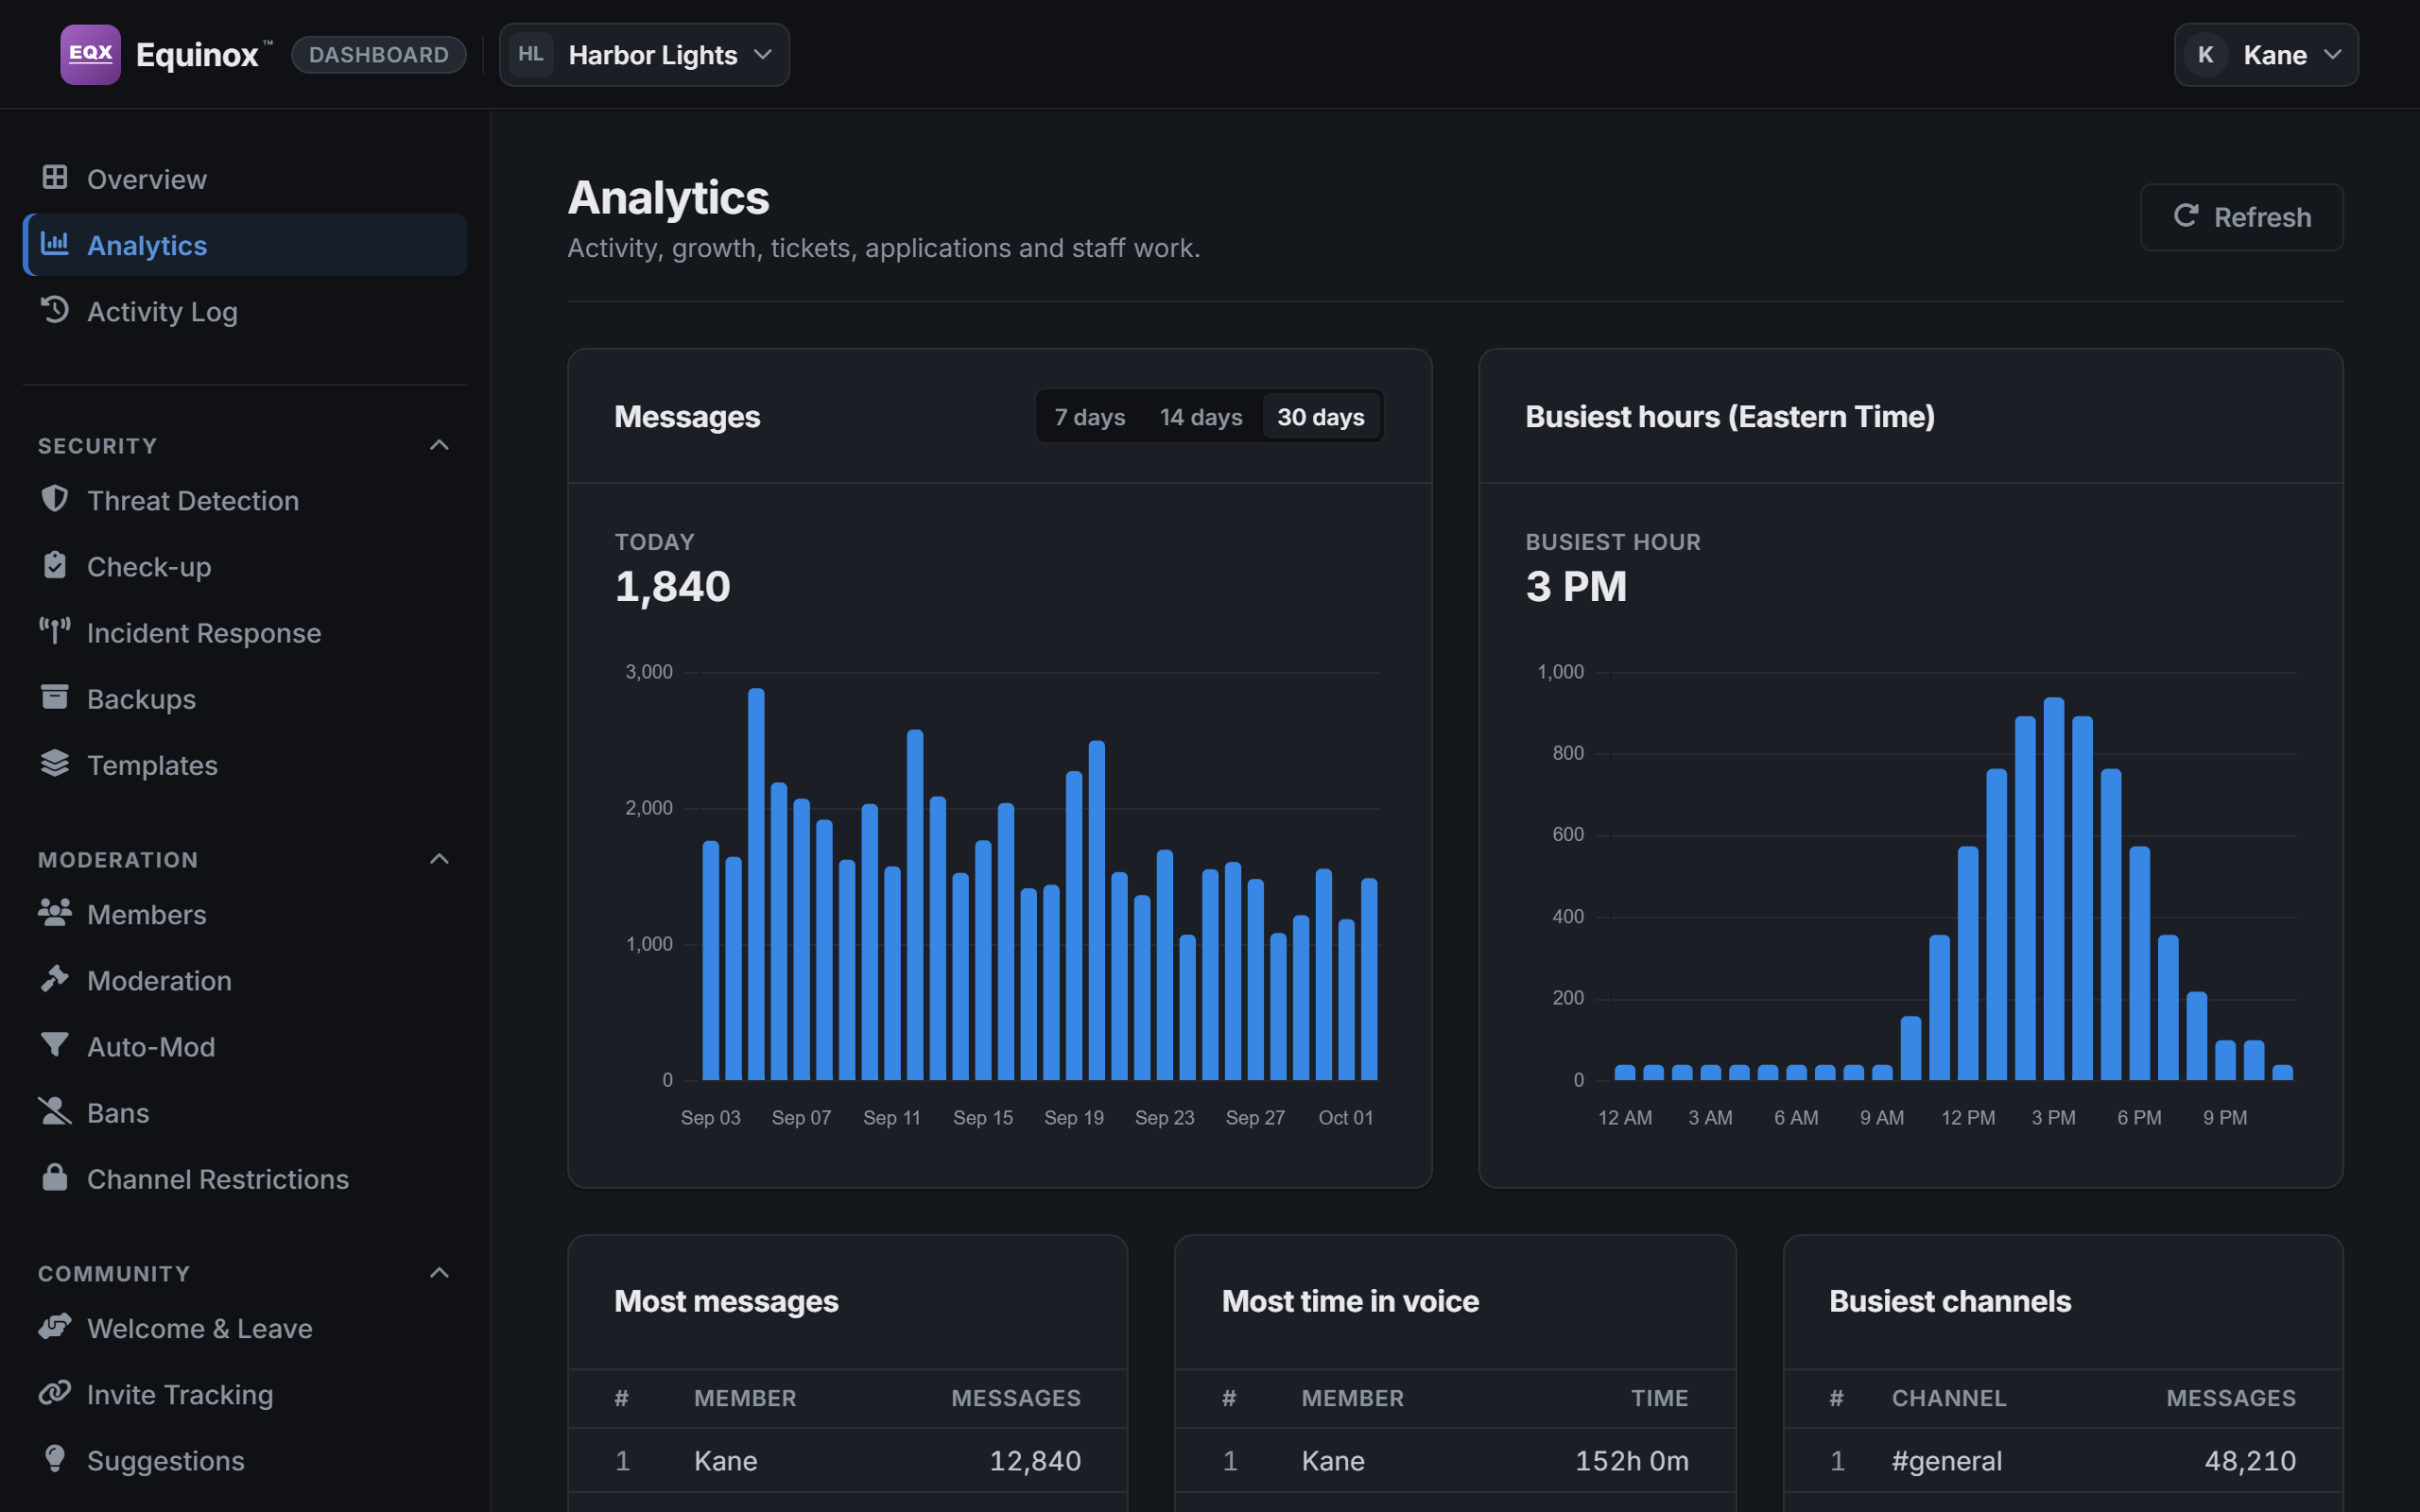
Task: Click the Overview grid icon
Action: [55, 178]
